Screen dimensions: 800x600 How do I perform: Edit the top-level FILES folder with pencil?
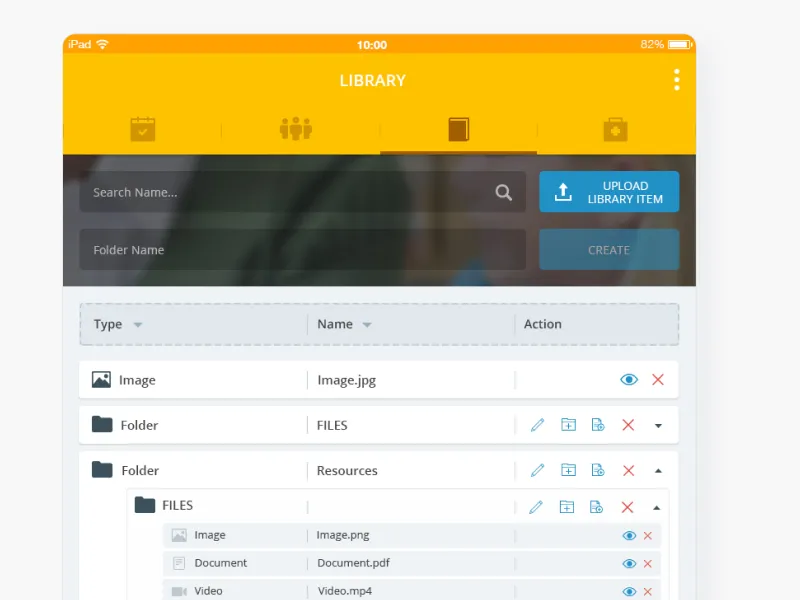pos(537,425)
